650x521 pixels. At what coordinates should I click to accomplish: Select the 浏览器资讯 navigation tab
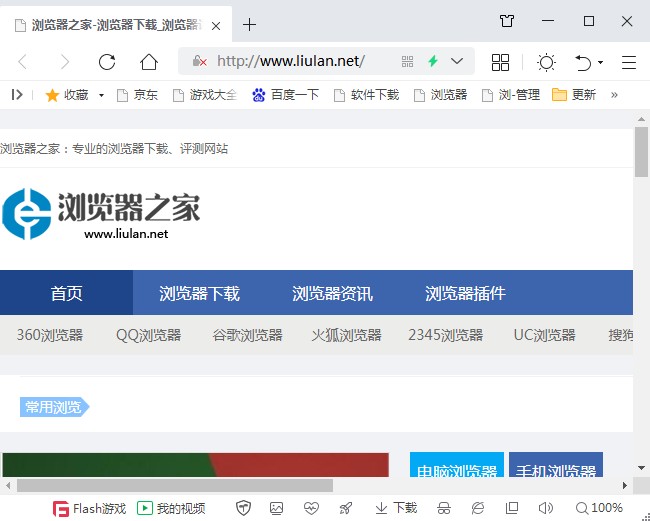[332, 293]
